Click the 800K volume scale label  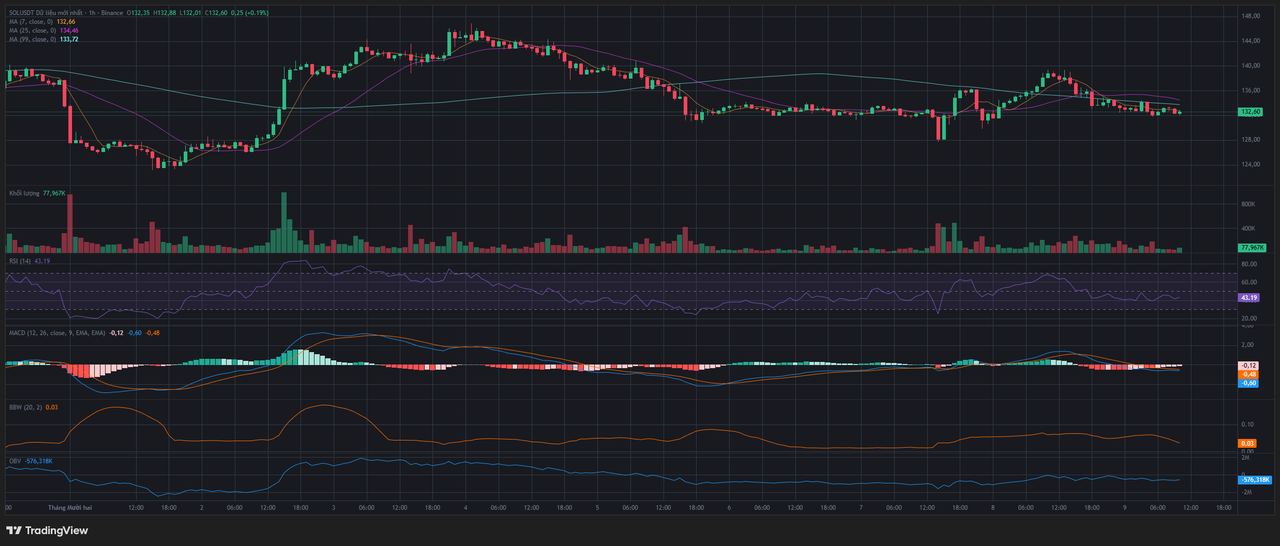click(x=1248, y=204)
